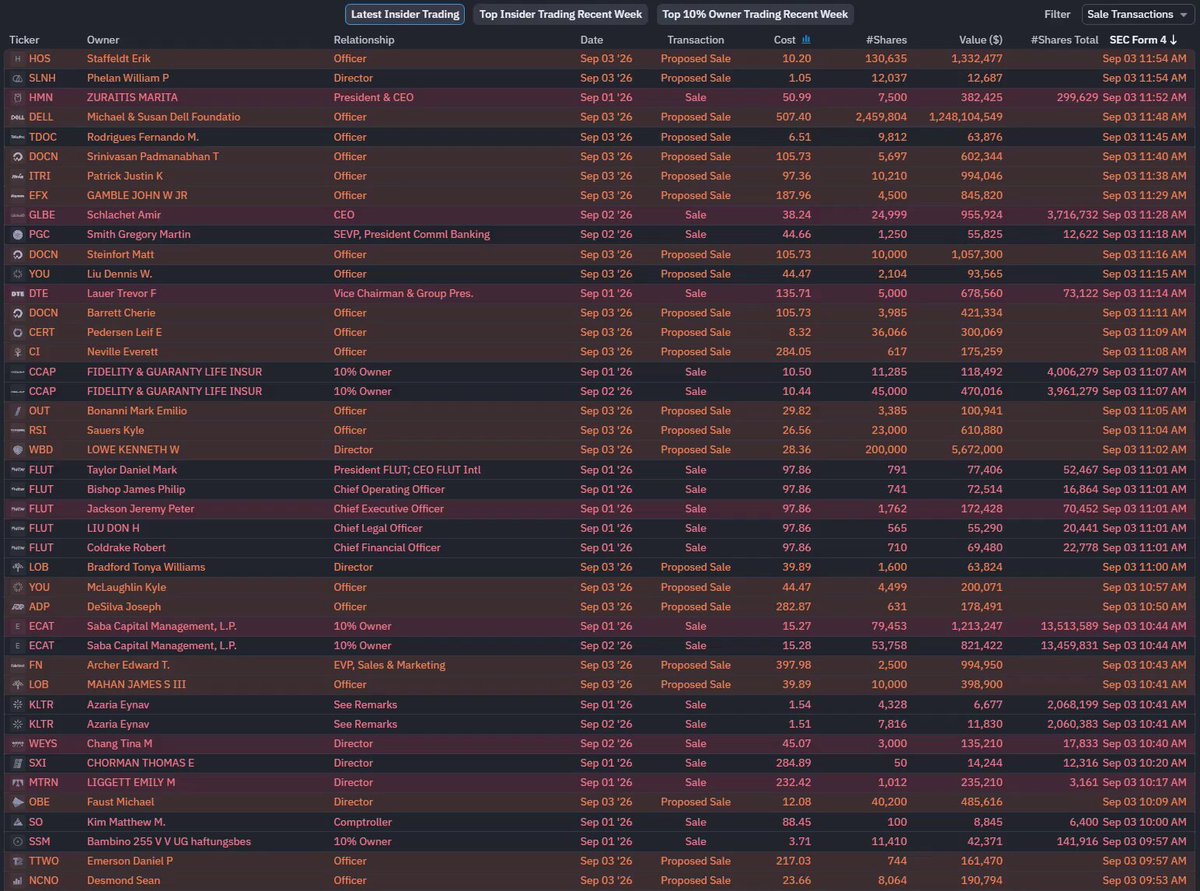Click the HMN company logo icon

tap(17, 98)
